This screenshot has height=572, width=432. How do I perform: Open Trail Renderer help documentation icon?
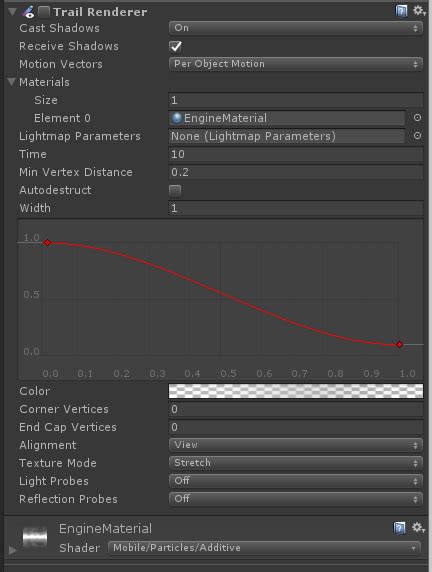pyautogui.click(x=401, y=11)
